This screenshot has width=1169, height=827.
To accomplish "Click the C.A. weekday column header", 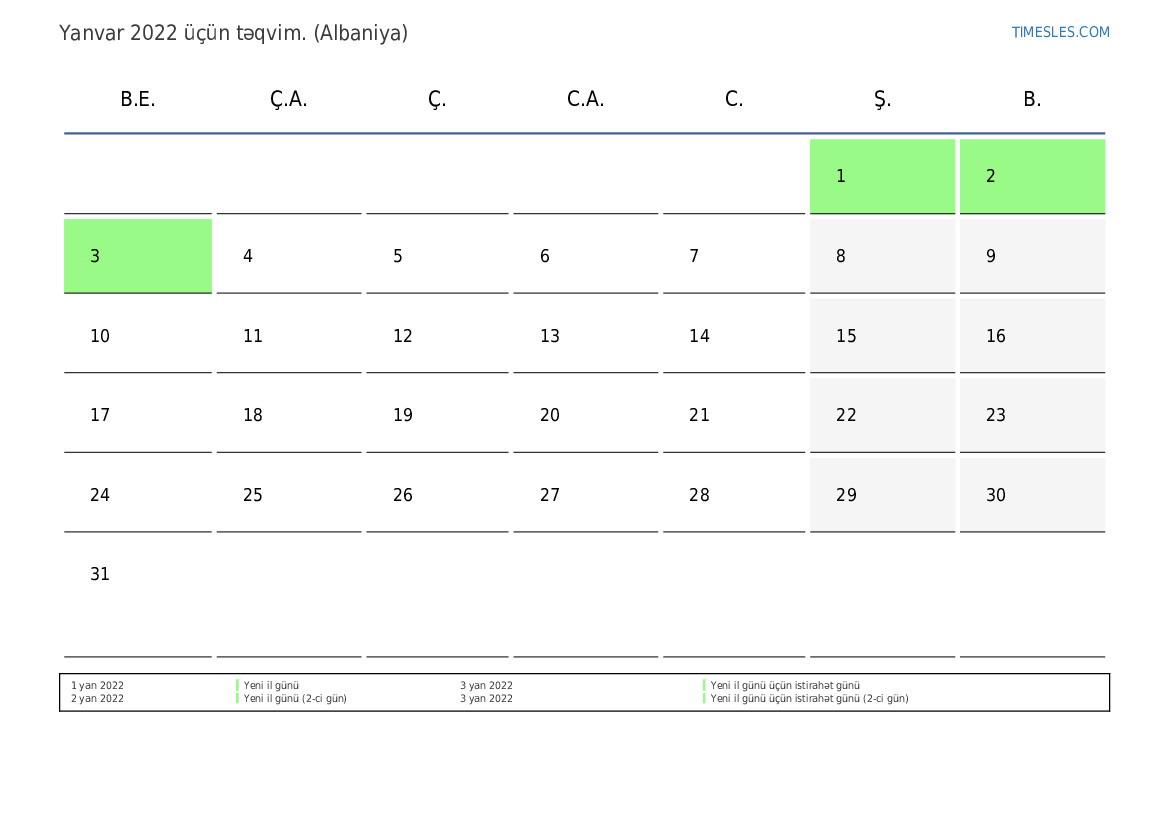I will [x=585, y=99].
